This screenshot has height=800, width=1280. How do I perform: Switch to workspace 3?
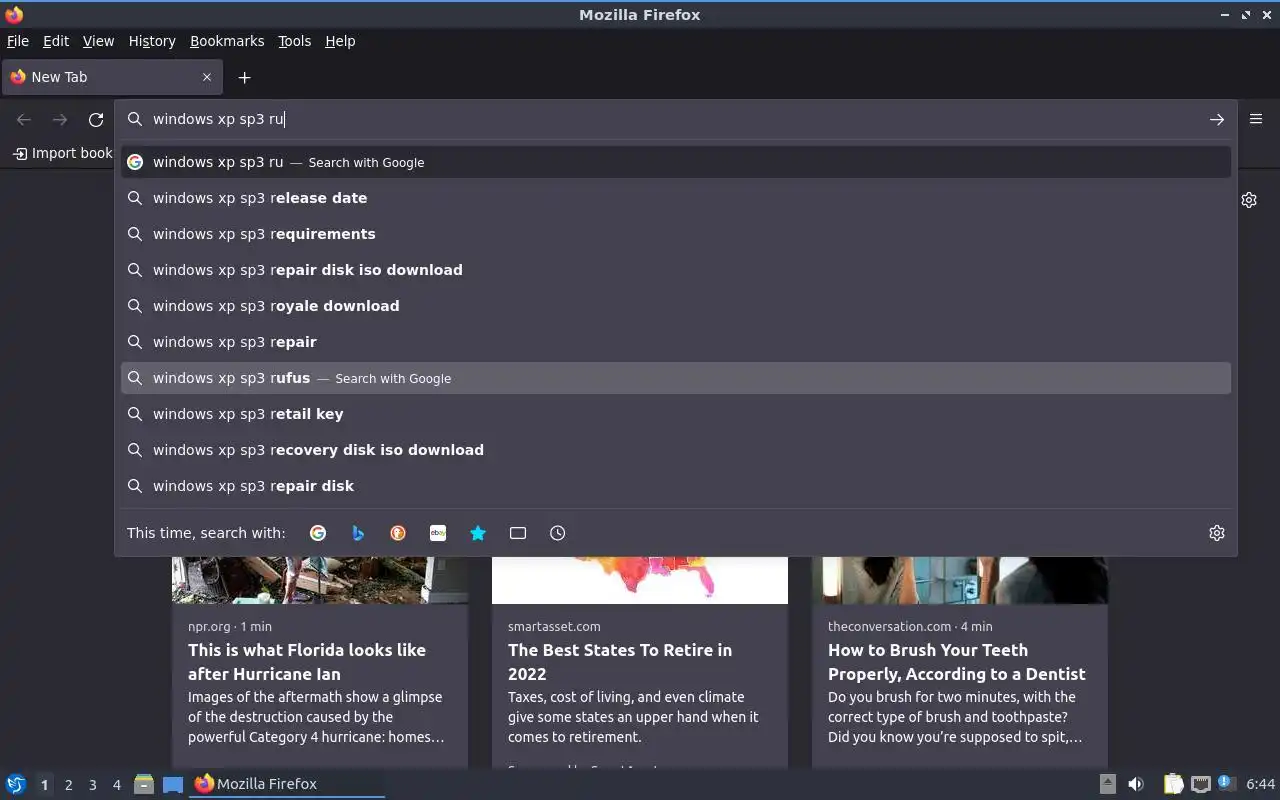coord(92,785)
